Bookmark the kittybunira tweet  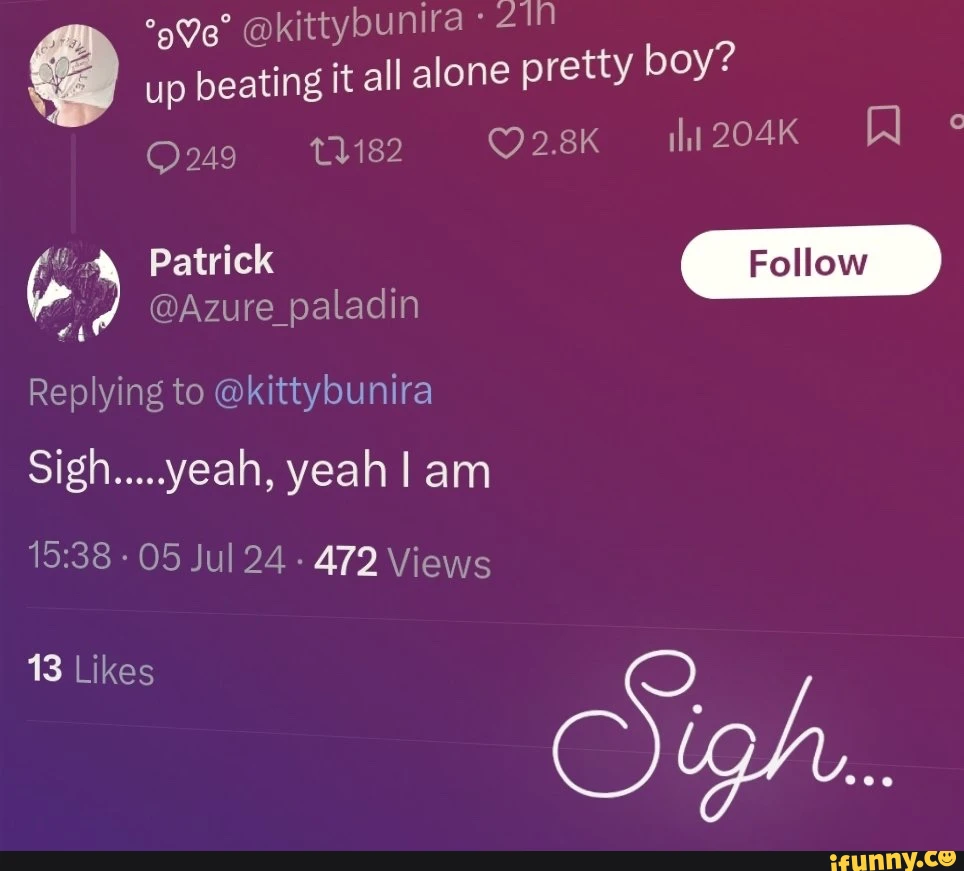click(x=883, y=126)
